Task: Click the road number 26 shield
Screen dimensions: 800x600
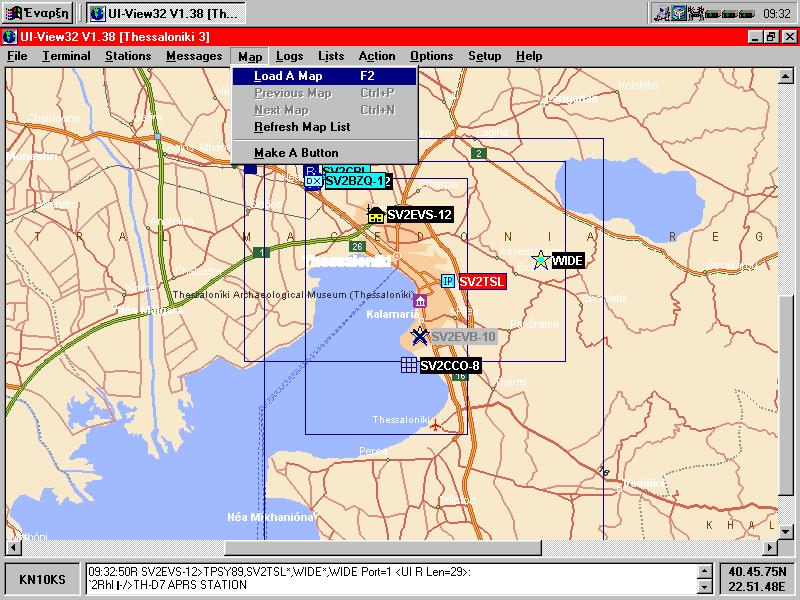Action: [x=357, y=246]
